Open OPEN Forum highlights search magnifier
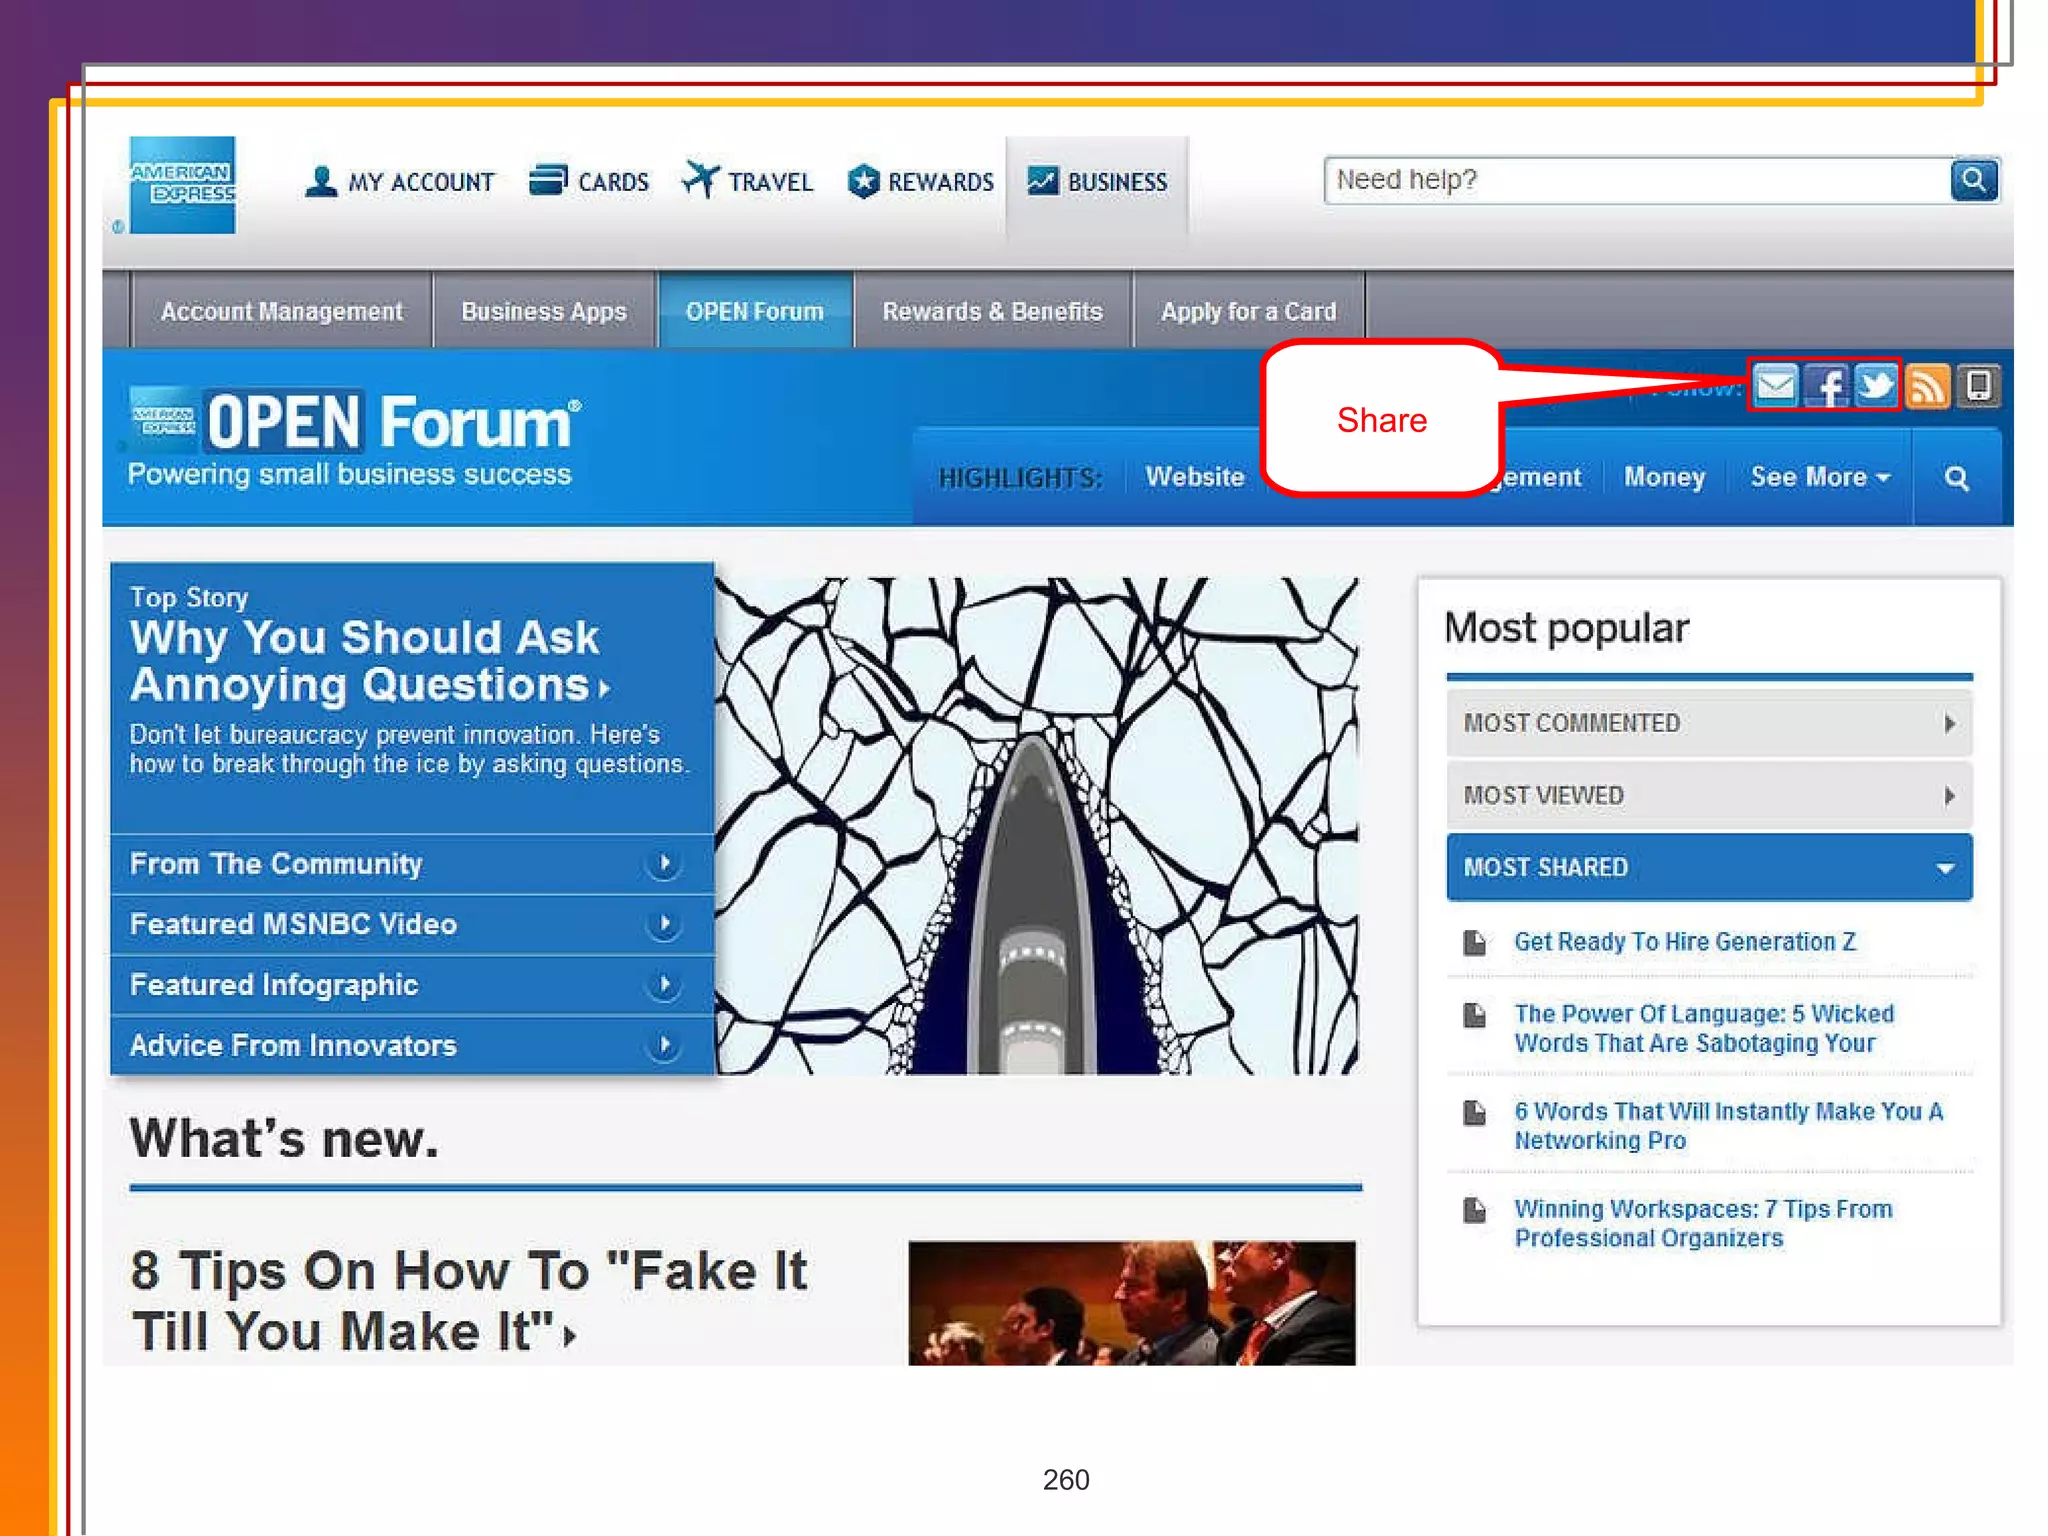Viewport: 2048px width, 1536px height. pyautogui.click(x=1956, y=478)
